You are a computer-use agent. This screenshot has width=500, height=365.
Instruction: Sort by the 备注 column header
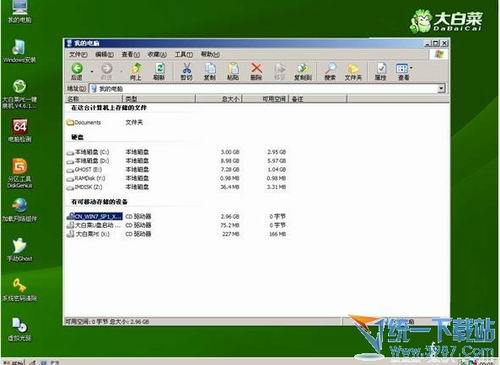tap(318, 99)
